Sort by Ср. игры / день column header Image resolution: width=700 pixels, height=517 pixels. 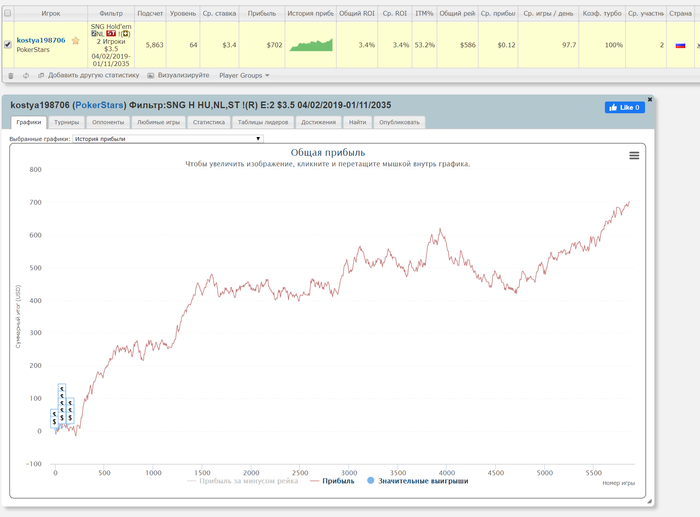pyautogui.click(x=548, y=13)
